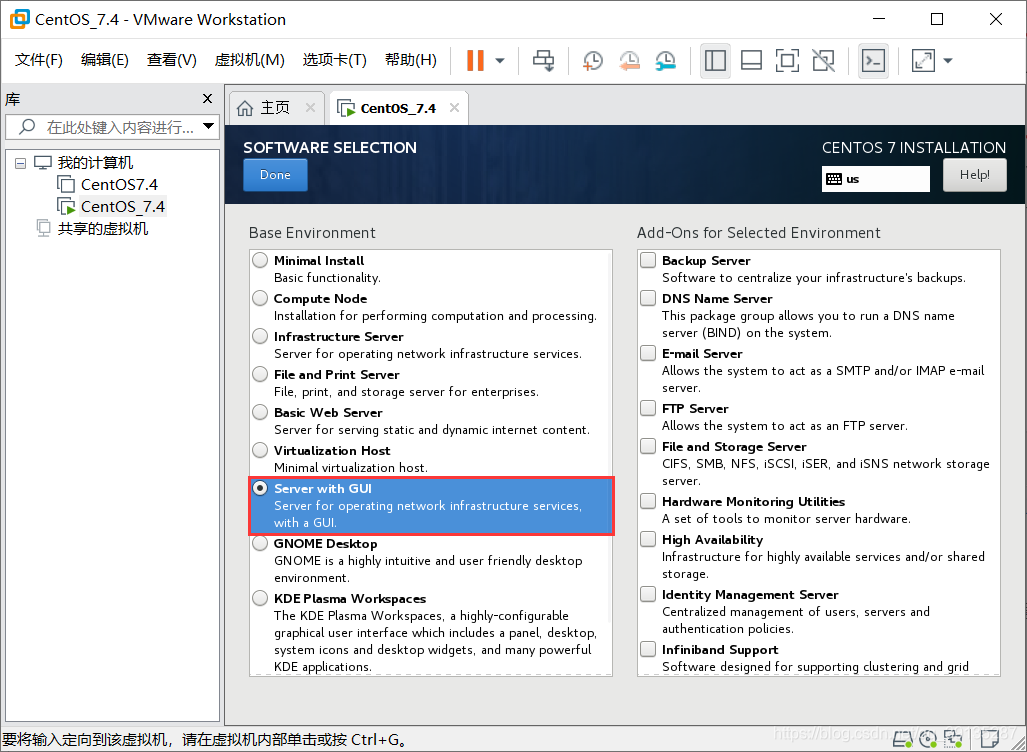Select Server with GUI radio button
The height and width of the screenshot is (752, 1027).
pos(260,488)
